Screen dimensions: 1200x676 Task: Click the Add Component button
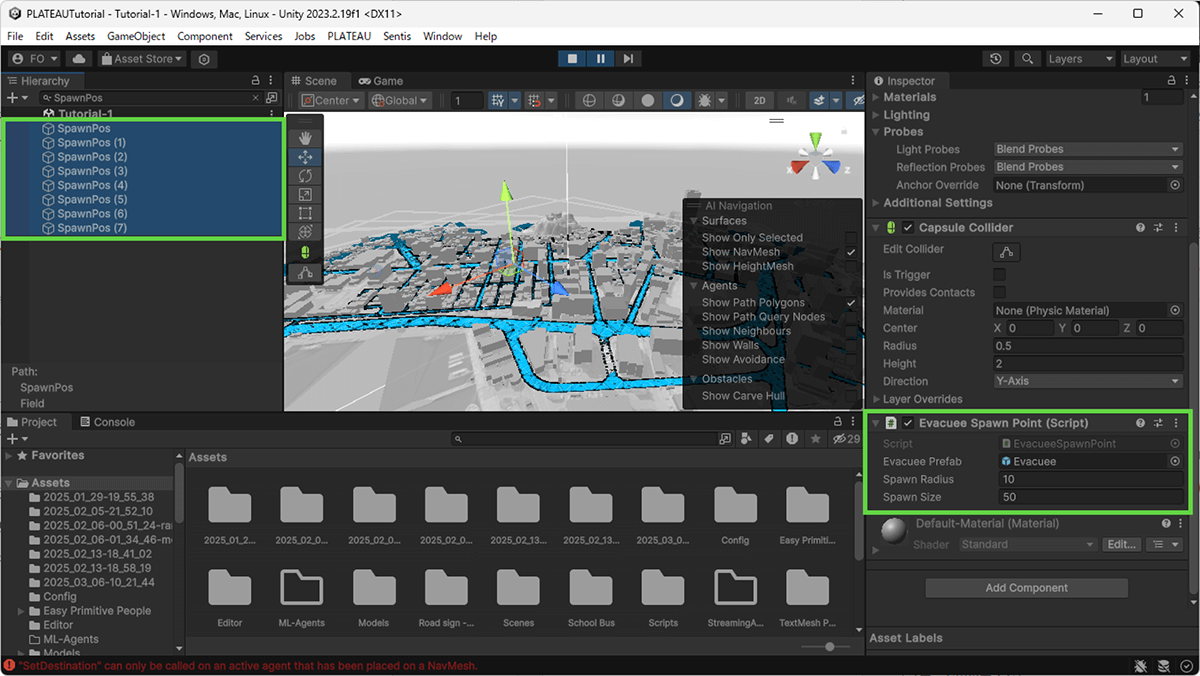(x=1026, y=588)
